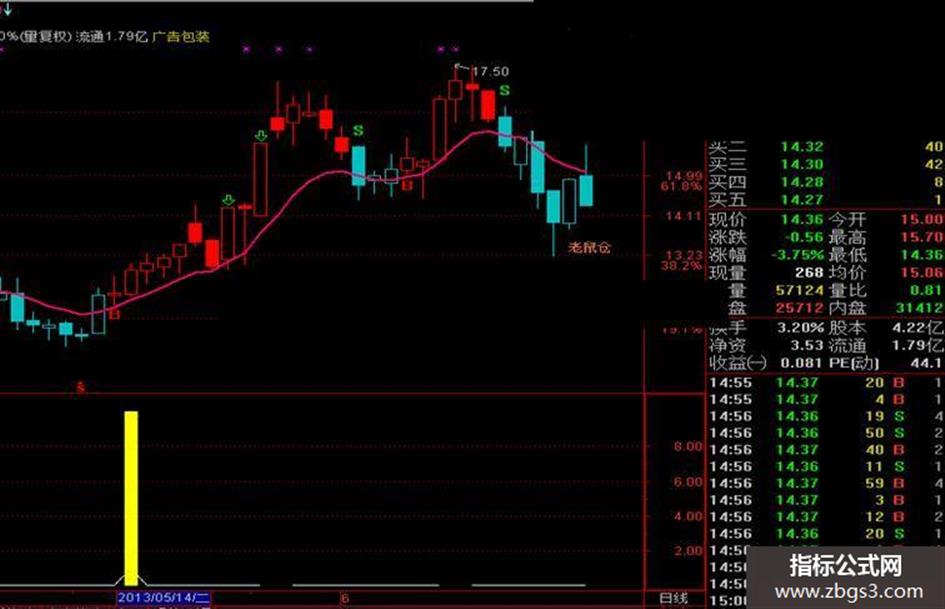The width and height of the screenshot is (945, 609).
Task: Click the total volume value 57124
Action: [x=800, y=290]
